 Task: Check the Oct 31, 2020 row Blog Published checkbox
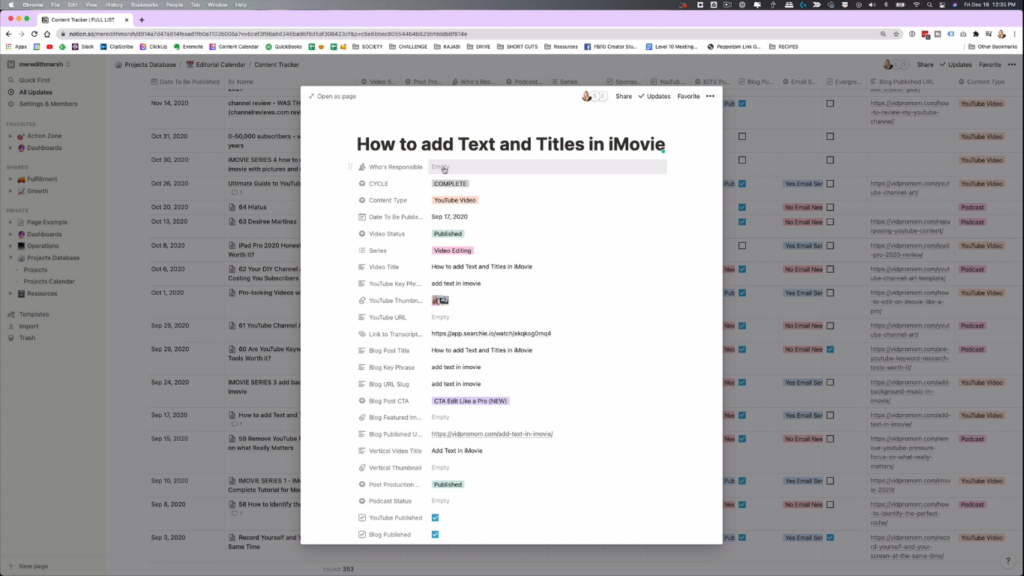(x=743, y=136)
